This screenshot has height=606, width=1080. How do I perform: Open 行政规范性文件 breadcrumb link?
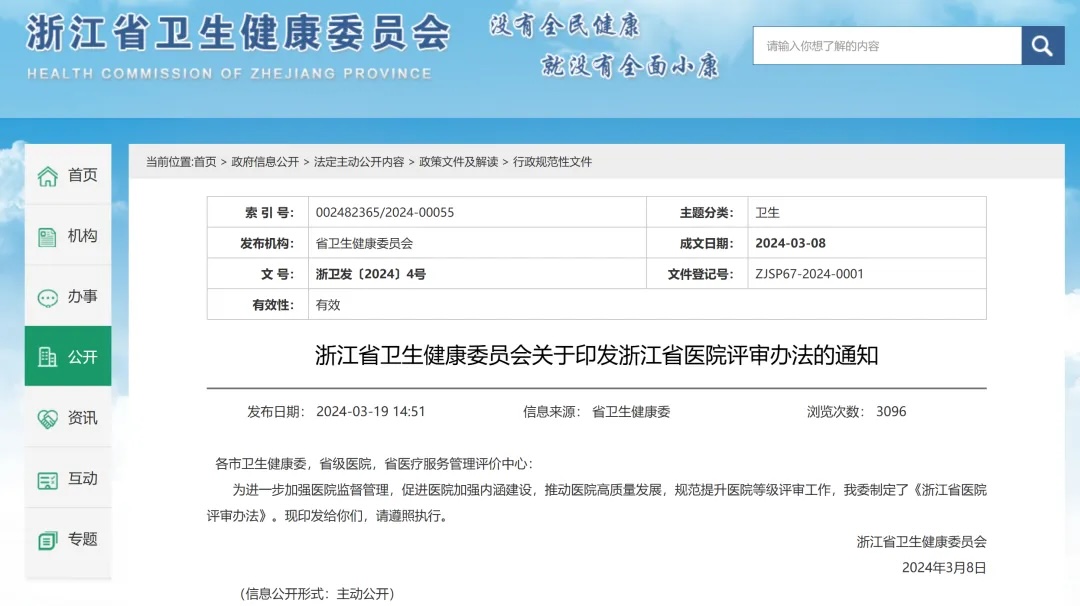(x=552, y=162)
